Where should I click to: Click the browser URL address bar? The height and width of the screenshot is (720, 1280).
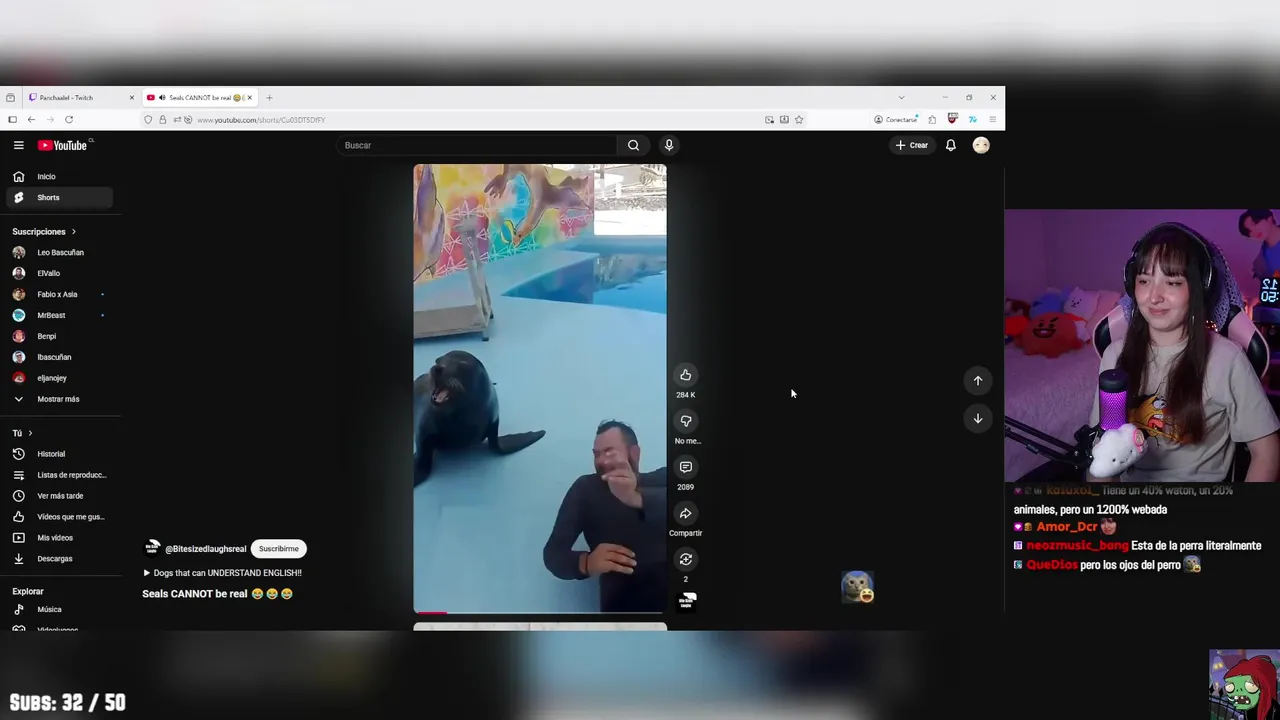(x=470, y=119)
